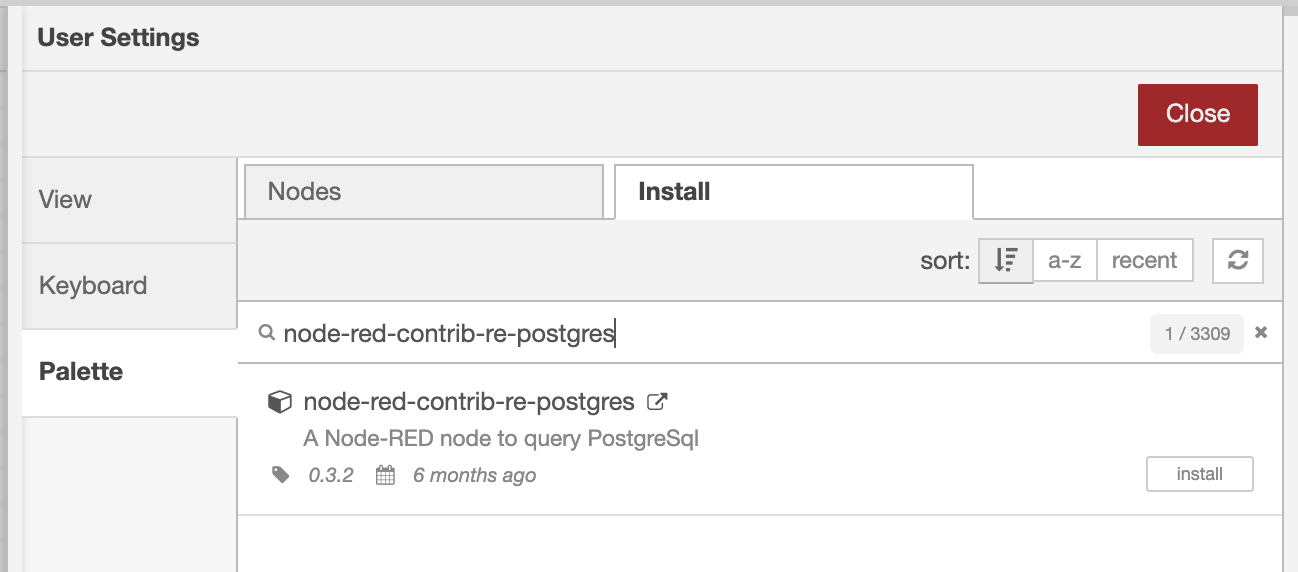Click into the module search field
This screenshot has height=572, width=1298.
[700, 333]
